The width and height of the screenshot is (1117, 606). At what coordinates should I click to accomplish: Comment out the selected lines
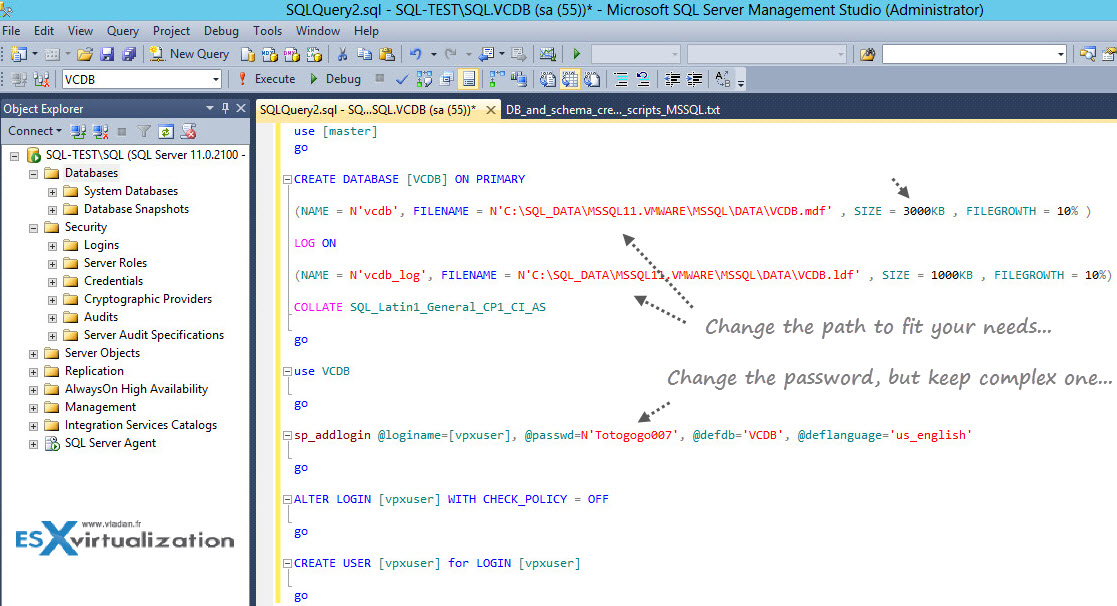pos(620,79)
